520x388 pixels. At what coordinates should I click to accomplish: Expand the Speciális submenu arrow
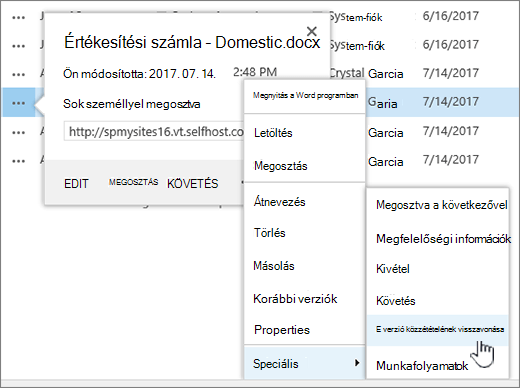(x=357, y=363)
